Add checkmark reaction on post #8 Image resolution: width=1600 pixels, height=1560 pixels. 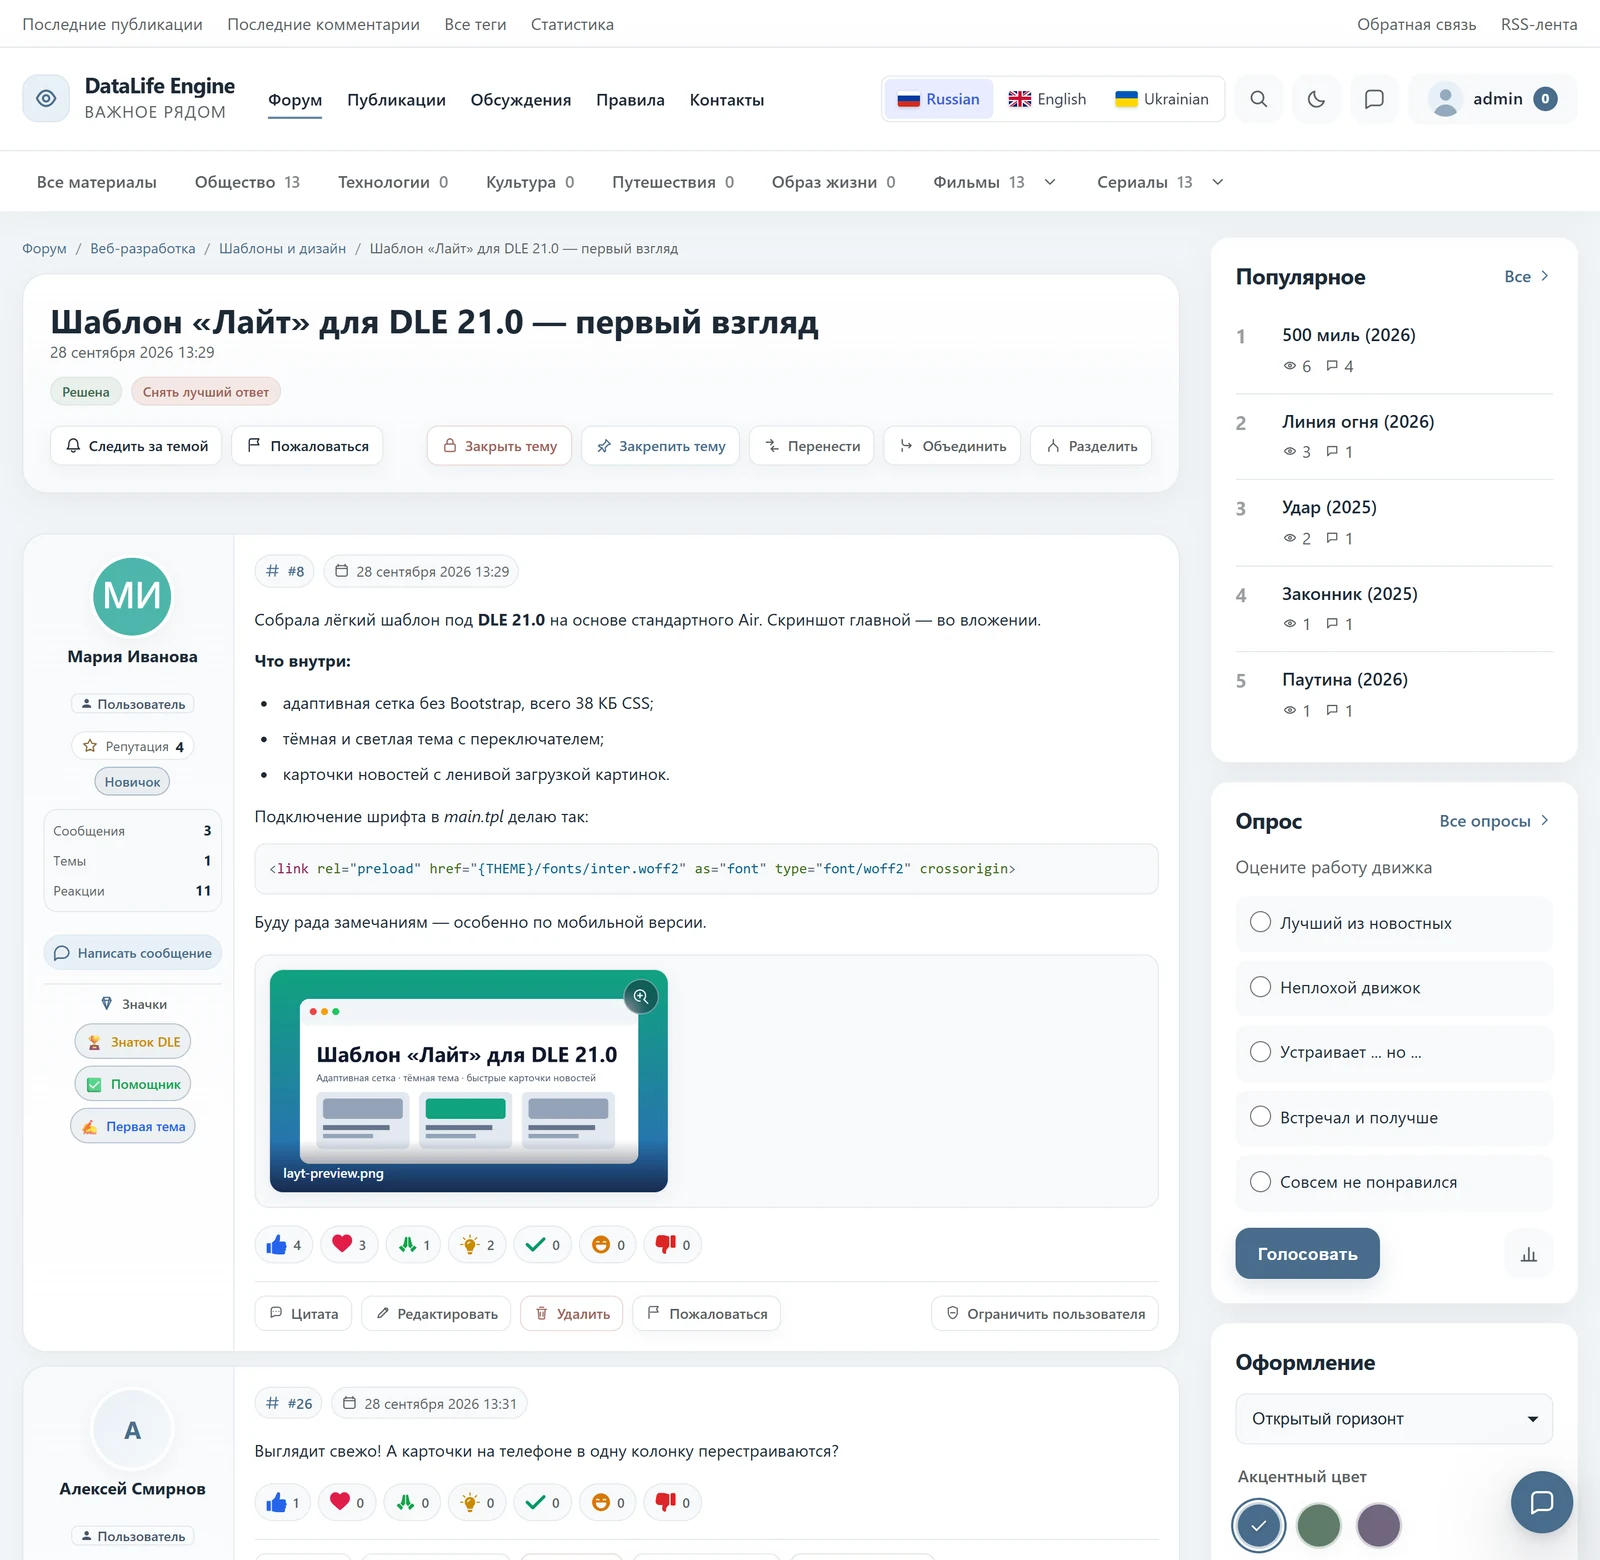click(x=542, y=1245)
